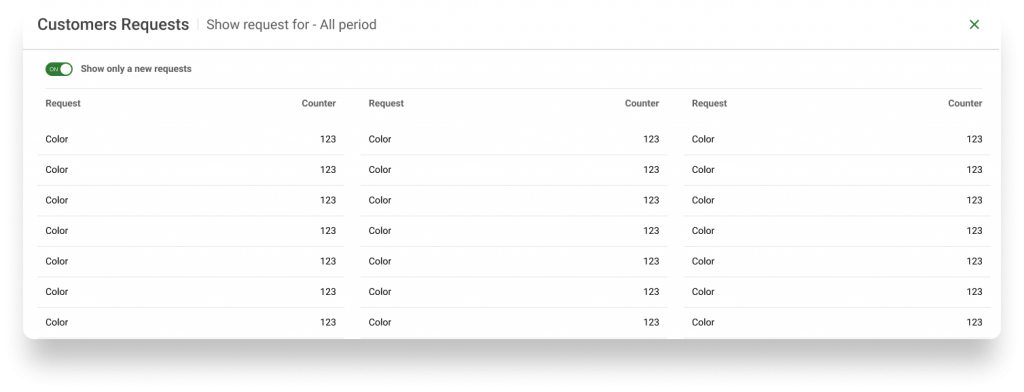Select the fourth Color row in right table
The width and height of the screenshot is (1024, 392).
(837, 231)
